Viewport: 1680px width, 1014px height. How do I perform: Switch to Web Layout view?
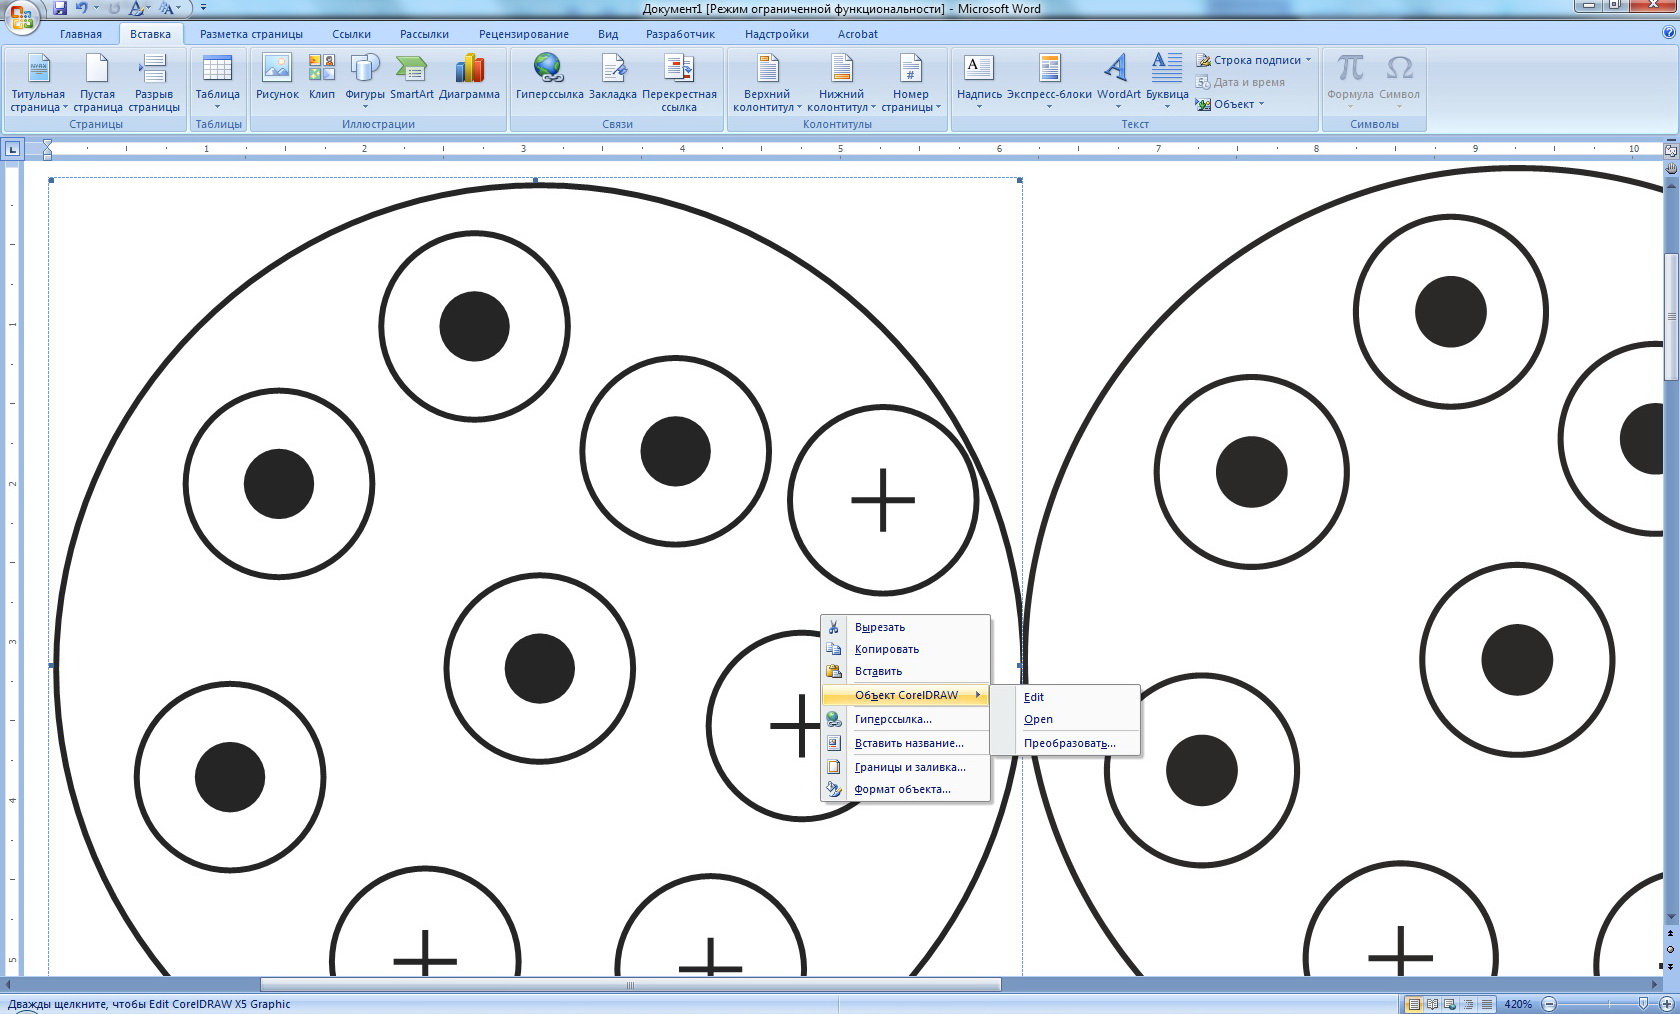(x=1450, y=1004)
